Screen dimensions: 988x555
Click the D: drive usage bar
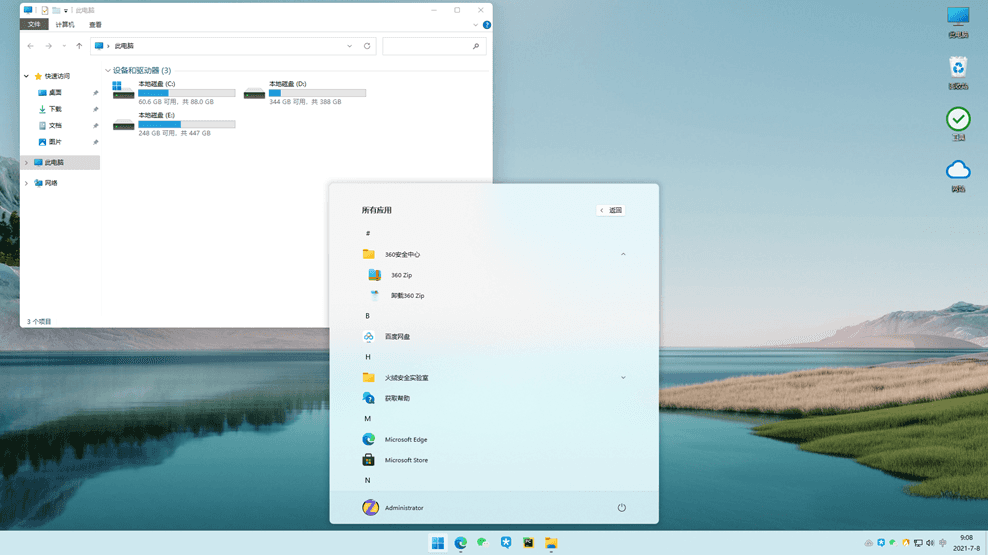point(318,93)
